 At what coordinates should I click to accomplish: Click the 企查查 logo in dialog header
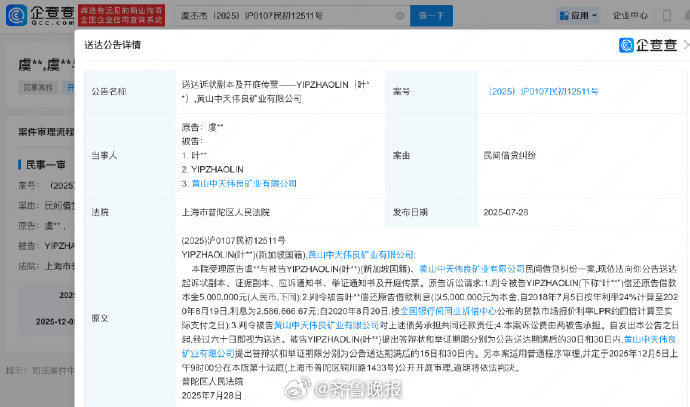[648, 45]
